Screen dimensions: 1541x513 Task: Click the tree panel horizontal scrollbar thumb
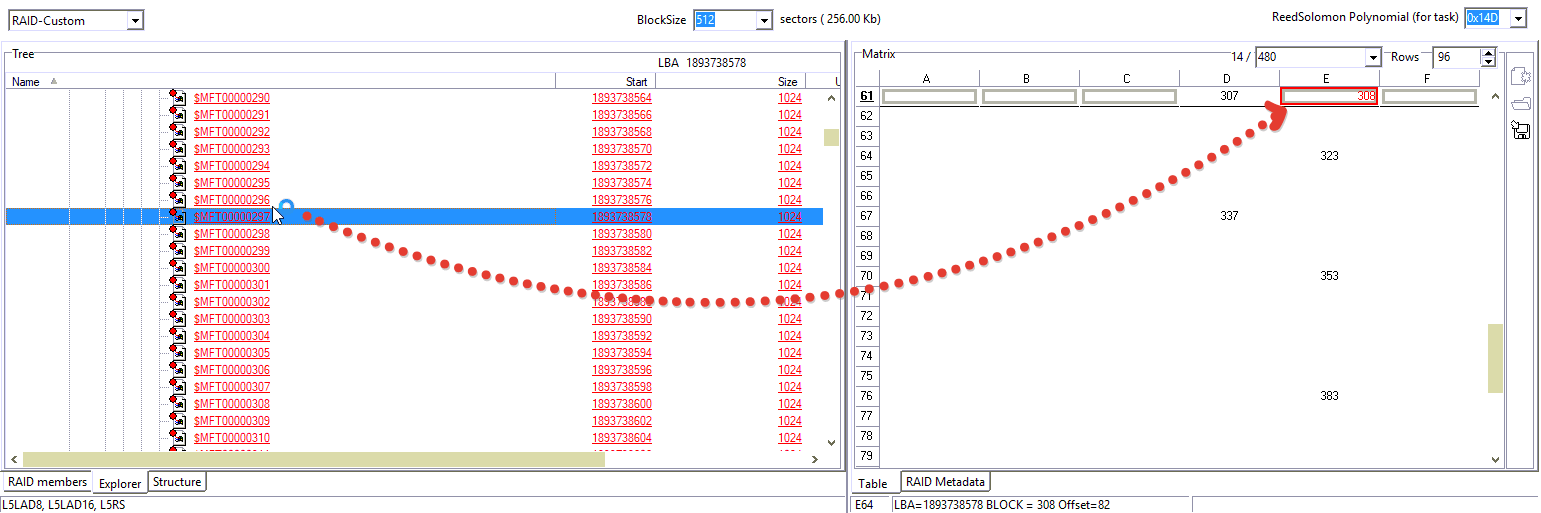click(313, 459)
